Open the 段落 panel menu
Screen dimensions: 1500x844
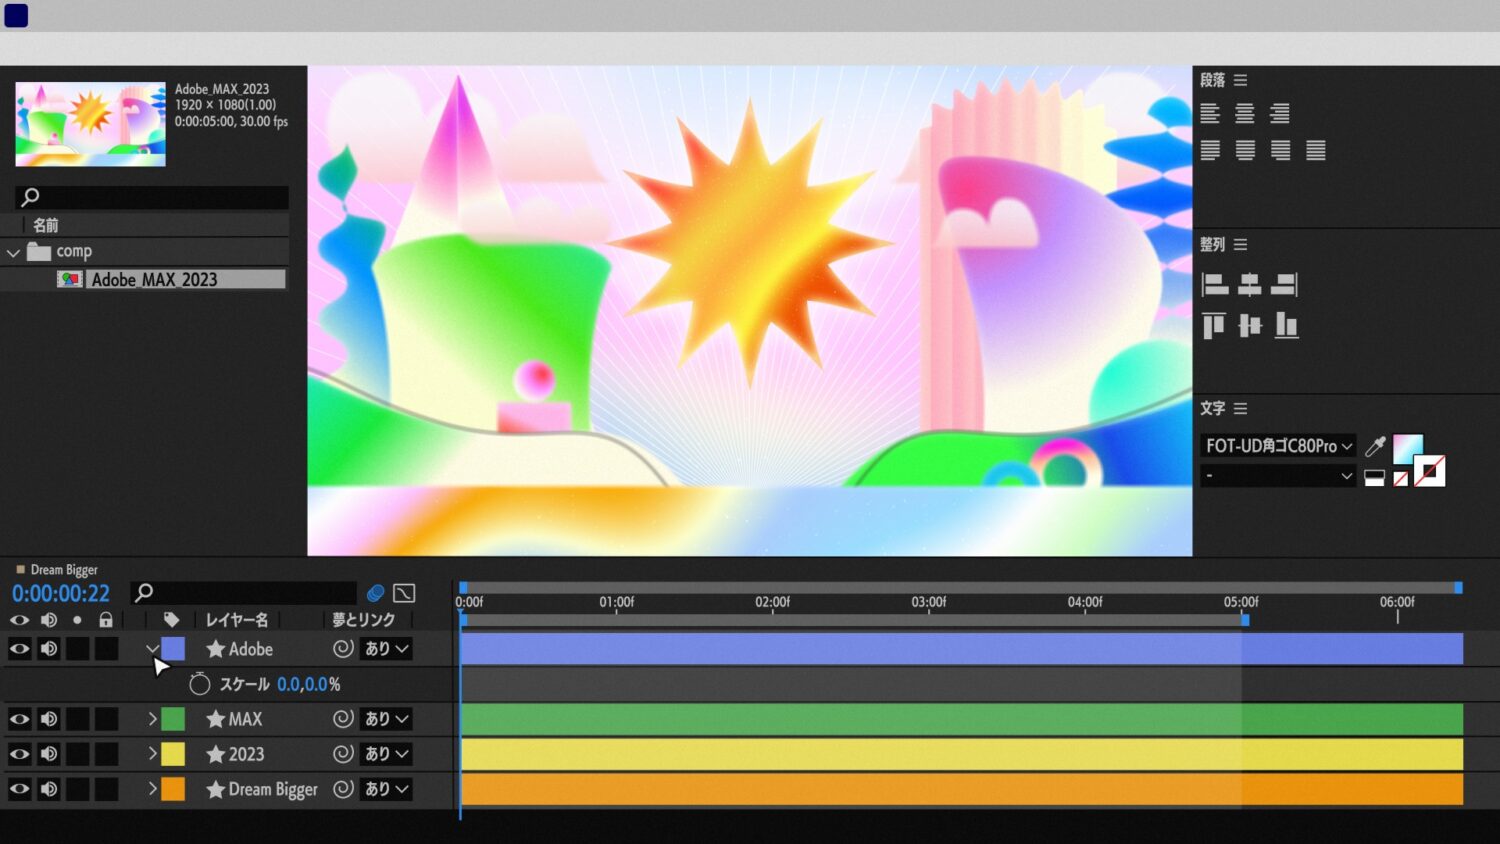tap(1241, 80)
